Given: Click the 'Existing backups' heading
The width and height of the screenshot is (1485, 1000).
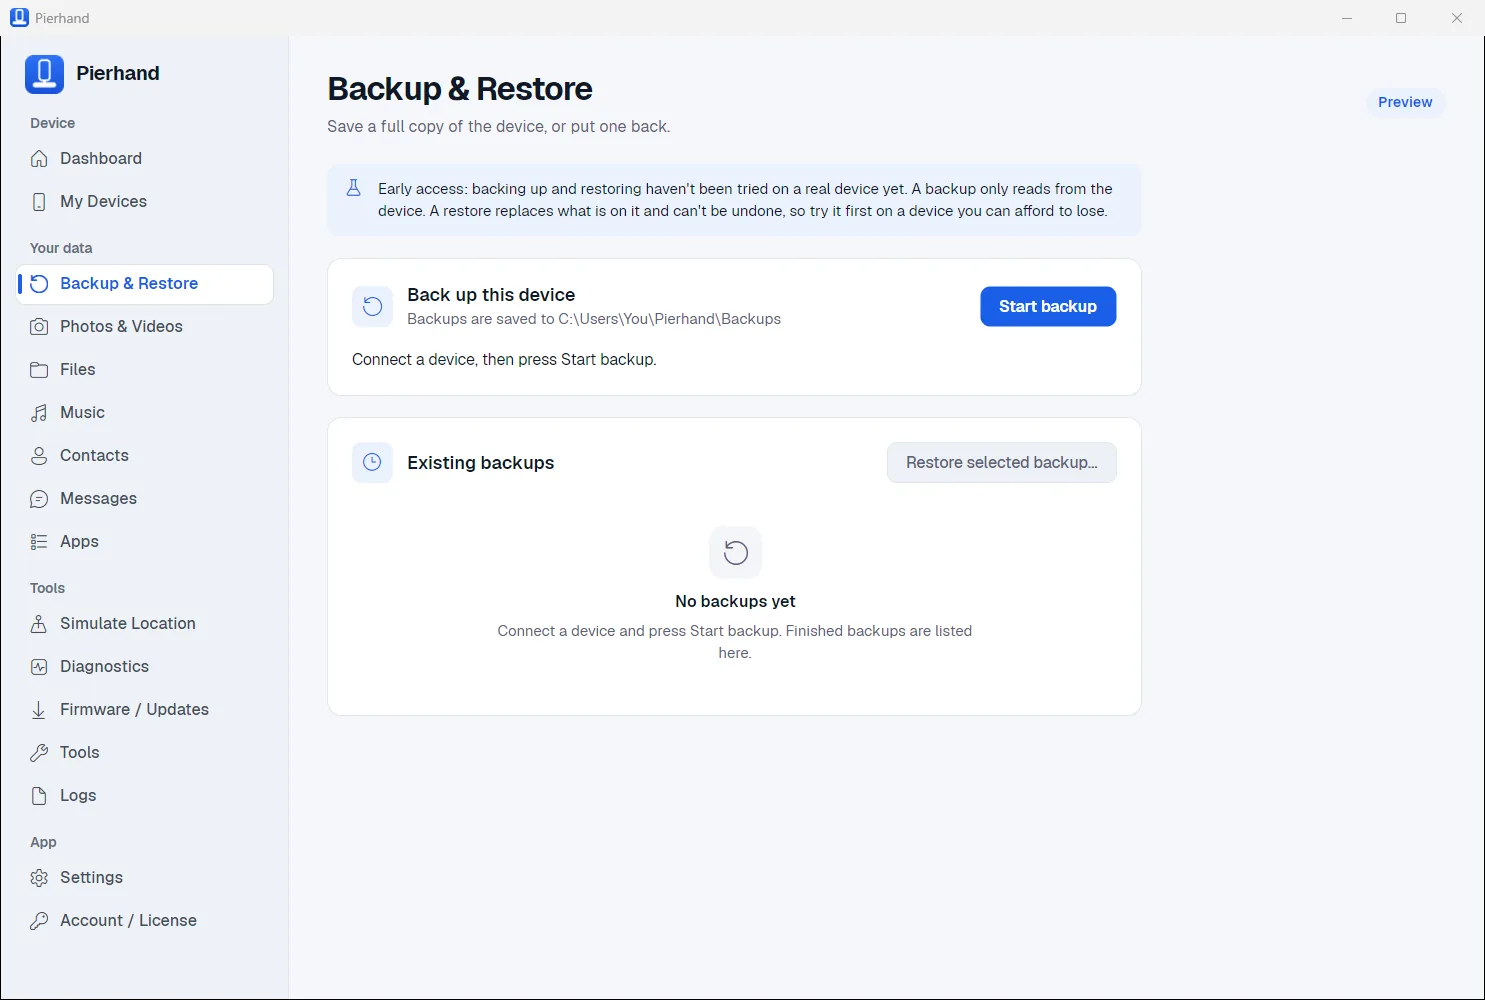Looking at the screenshot, I should pyautogui.click(x=480, y=463).
